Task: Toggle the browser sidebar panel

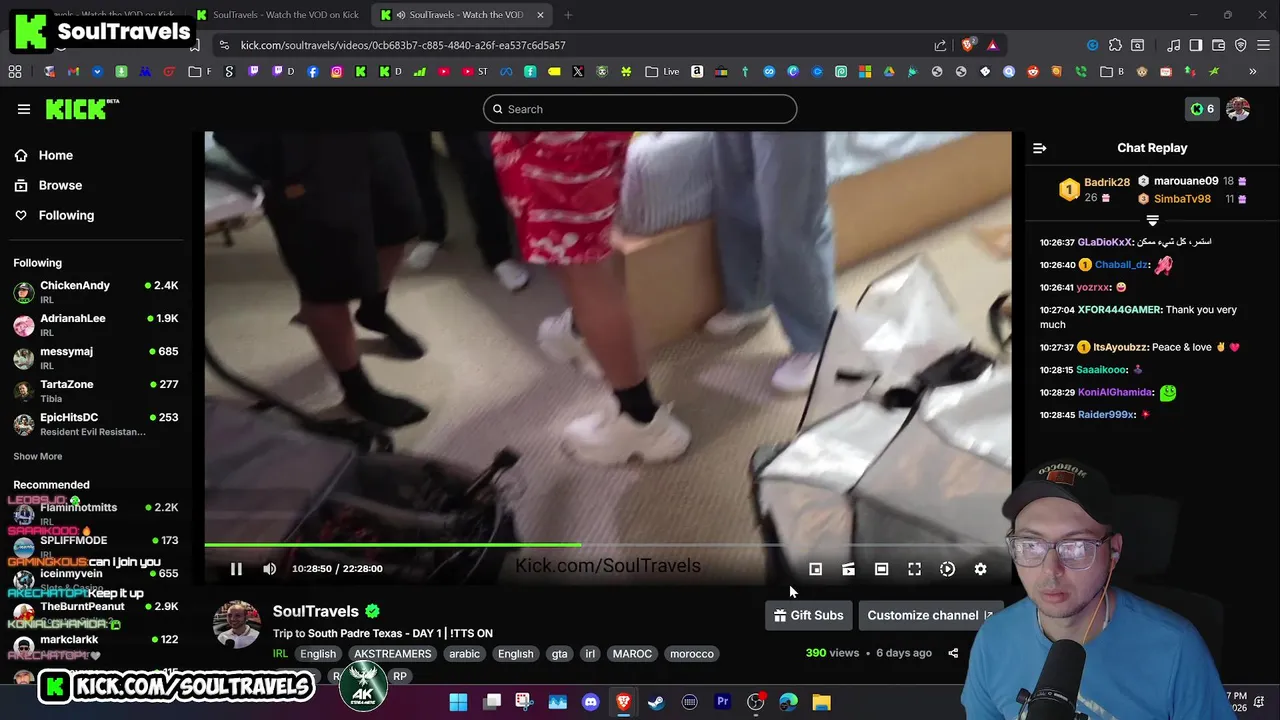Action: [1196, 45]
